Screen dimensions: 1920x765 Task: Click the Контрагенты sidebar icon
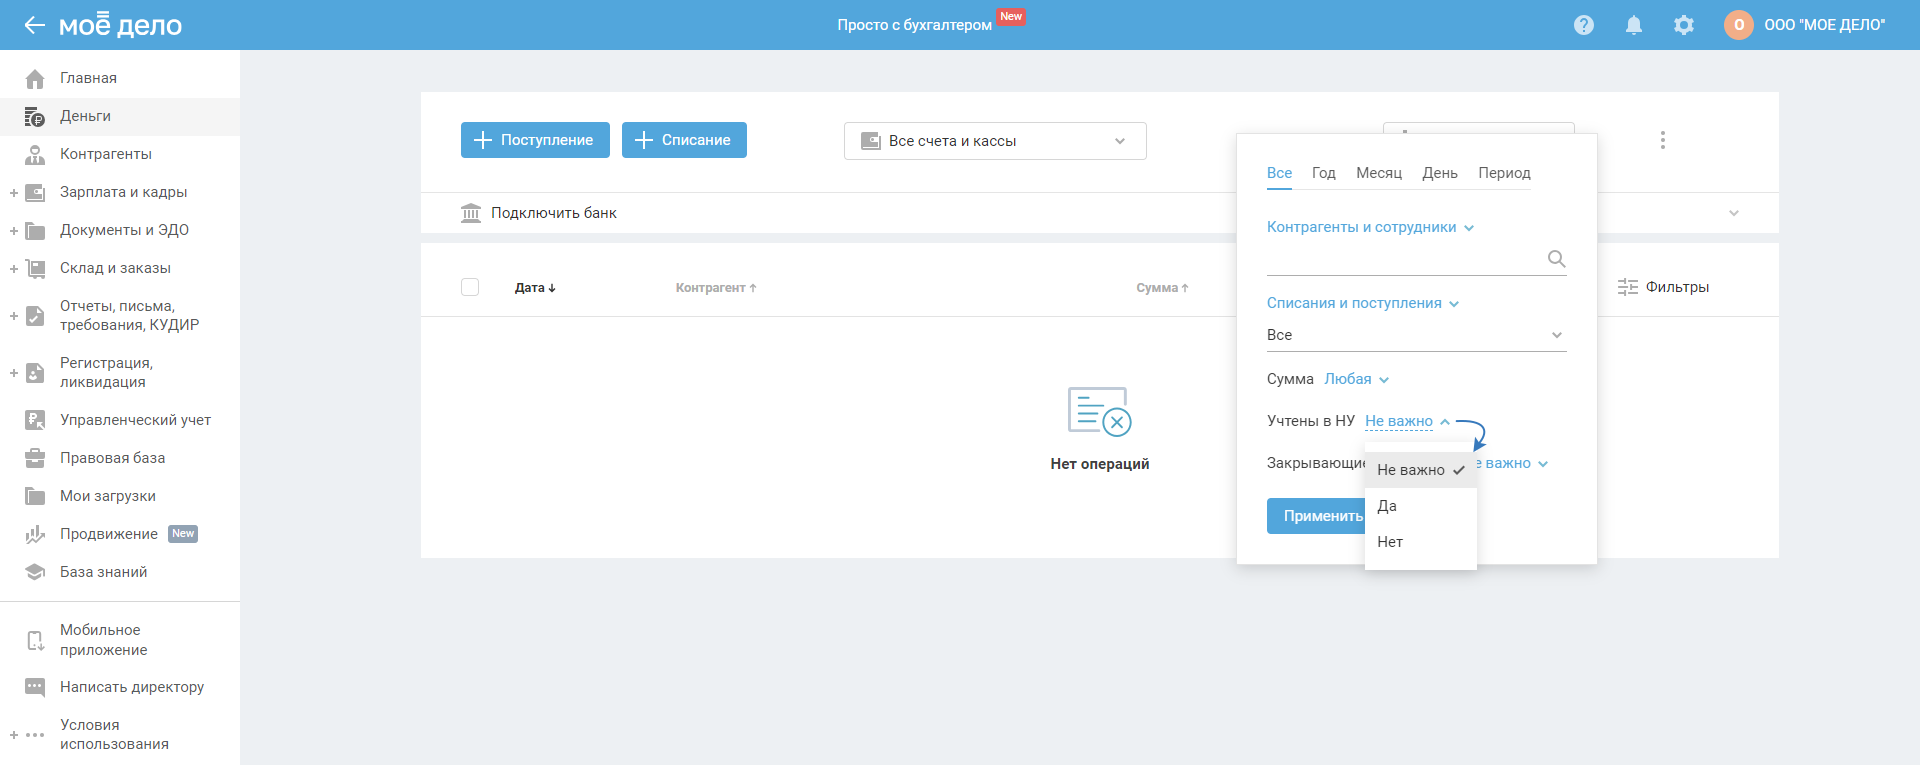coord(35,154)
